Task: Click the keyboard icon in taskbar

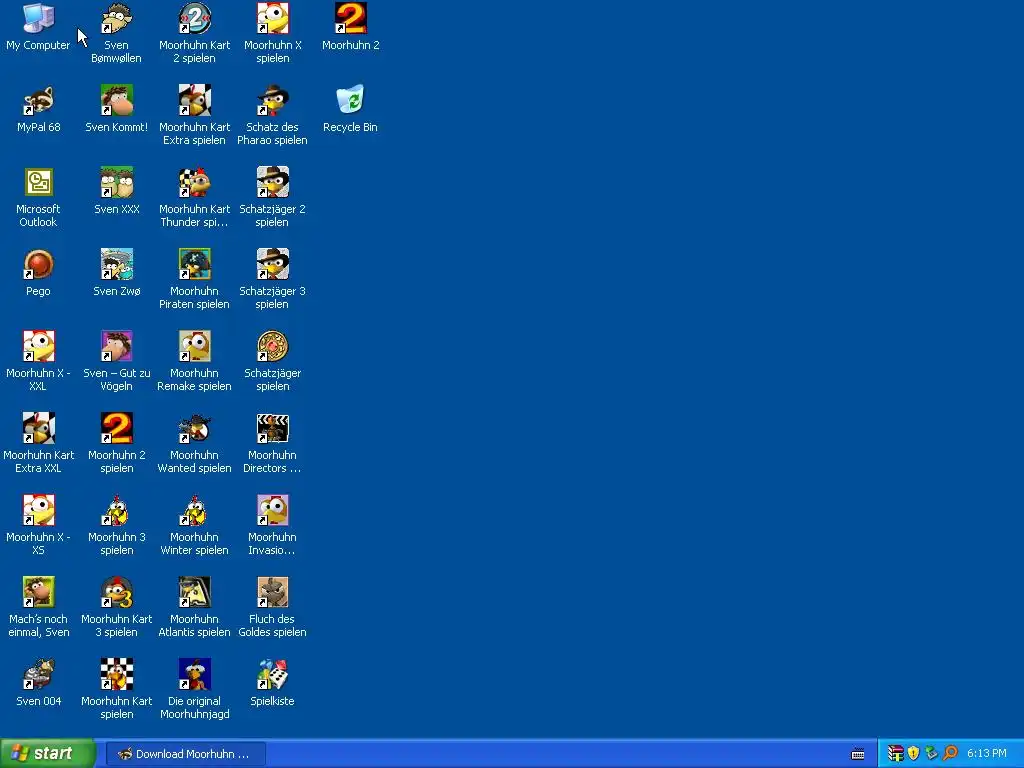Action: [x=858, y=754]
